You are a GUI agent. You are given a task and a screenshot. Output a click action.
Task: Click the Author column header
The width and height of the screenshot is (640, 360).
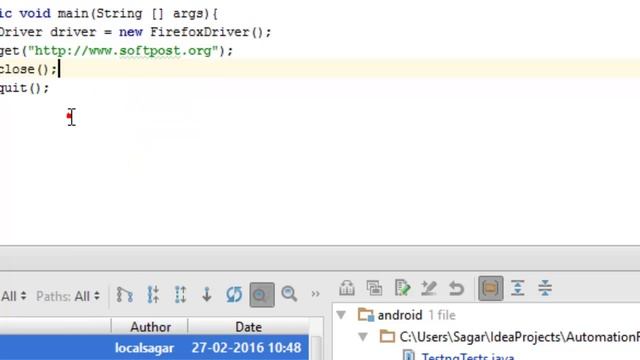tap(150, 327)
